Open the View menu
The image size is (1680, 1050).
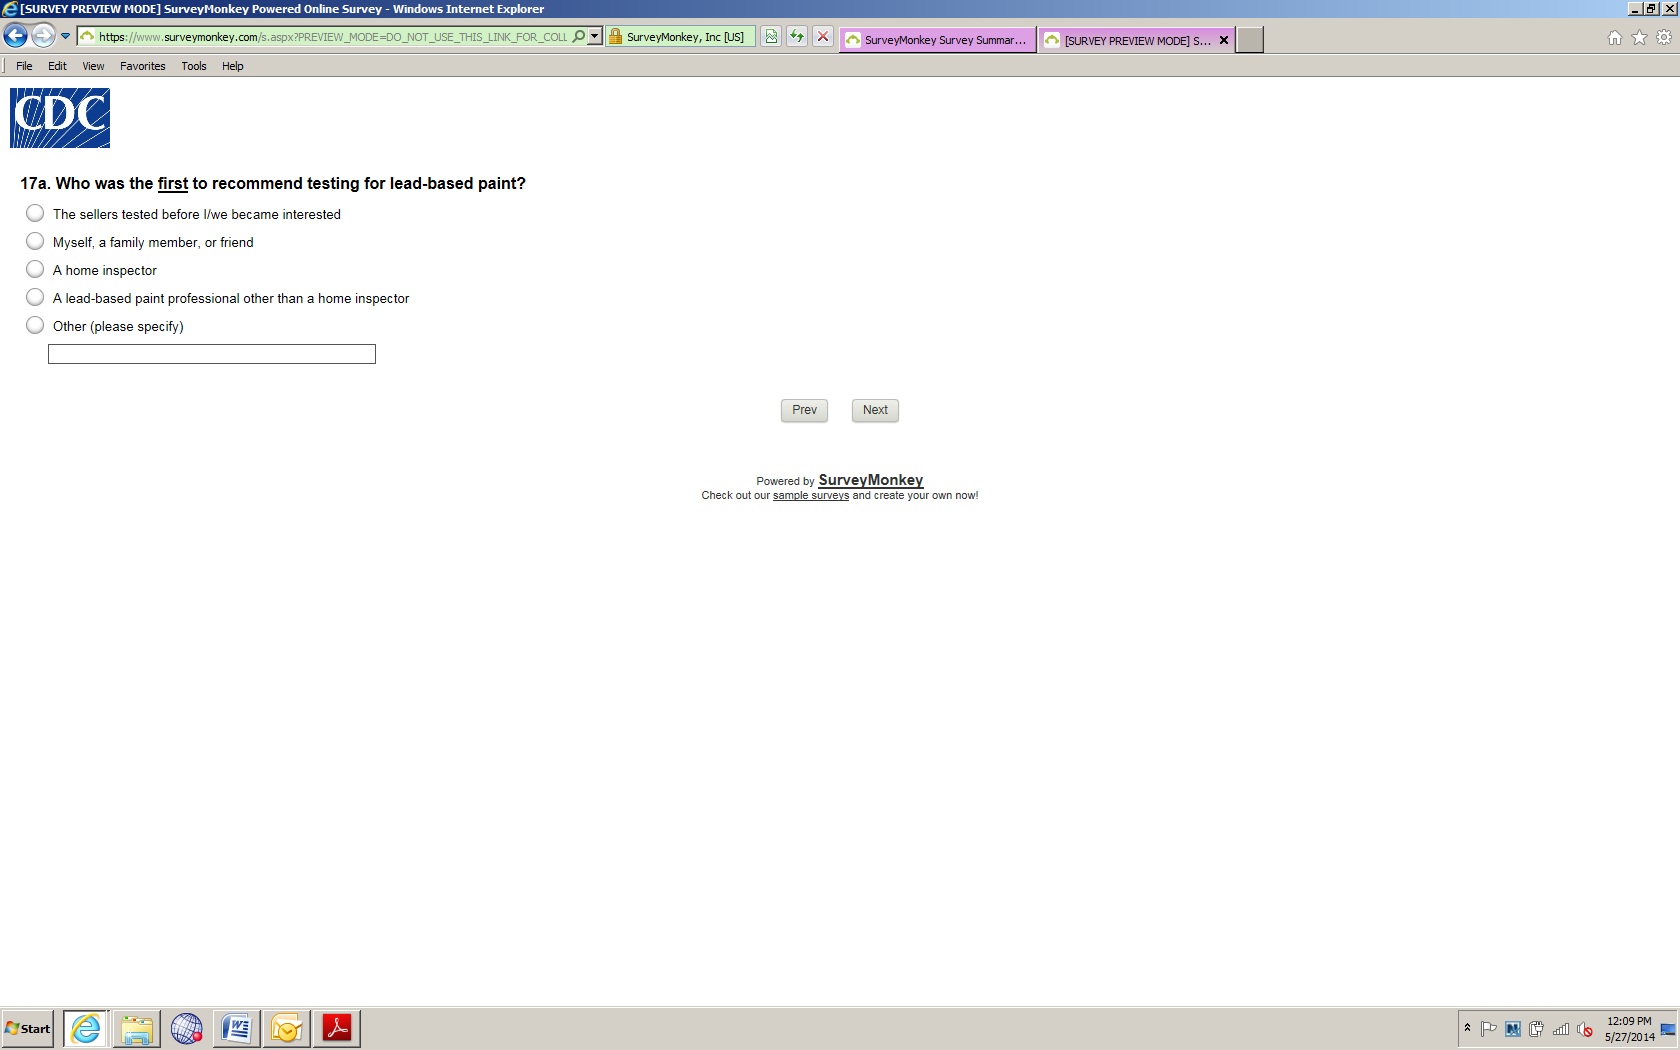pos(93,66)
